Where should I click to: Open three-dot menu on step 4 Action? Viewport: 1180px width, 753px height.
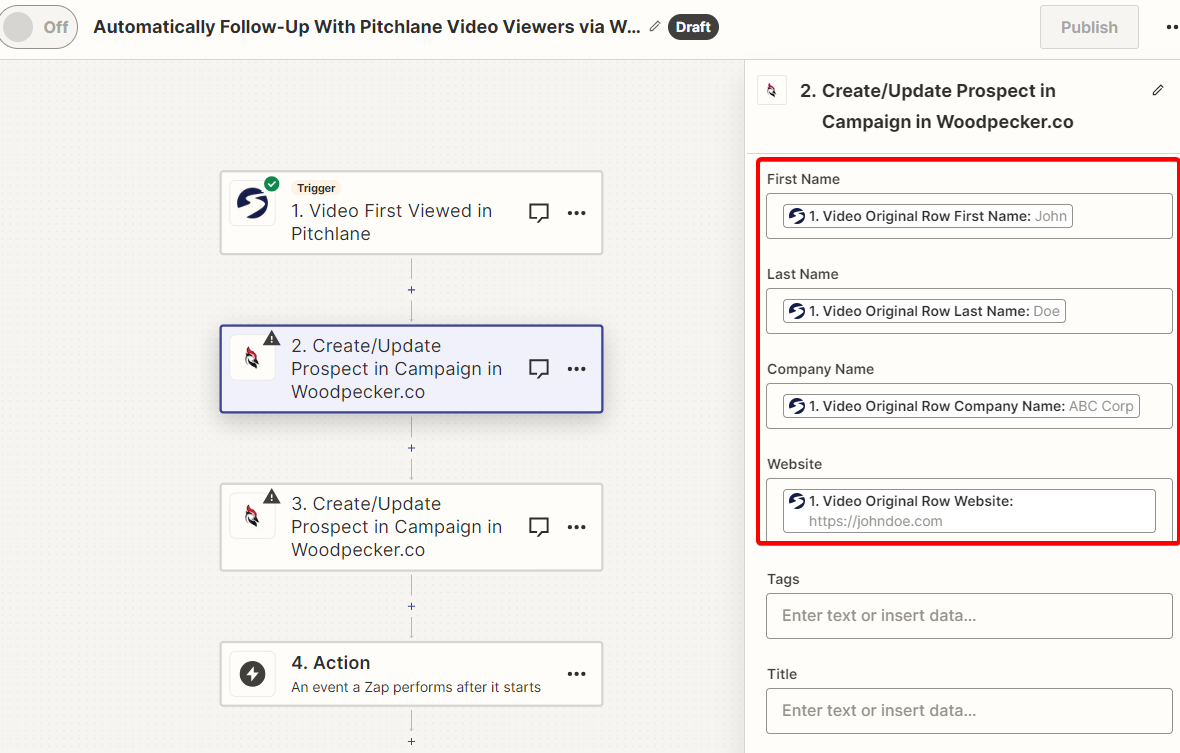point(576,674)
